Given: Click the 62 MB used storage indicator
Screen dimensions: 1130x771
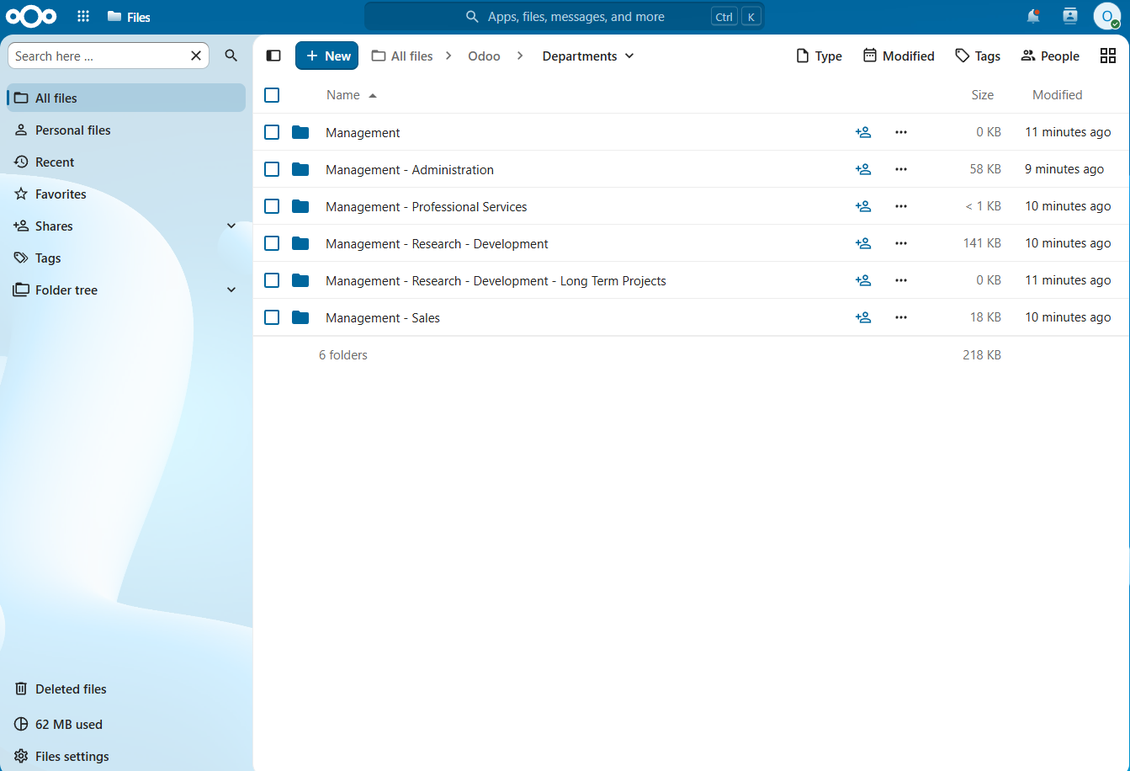Looking at the screenshot, I should click(x=126, y=724).
